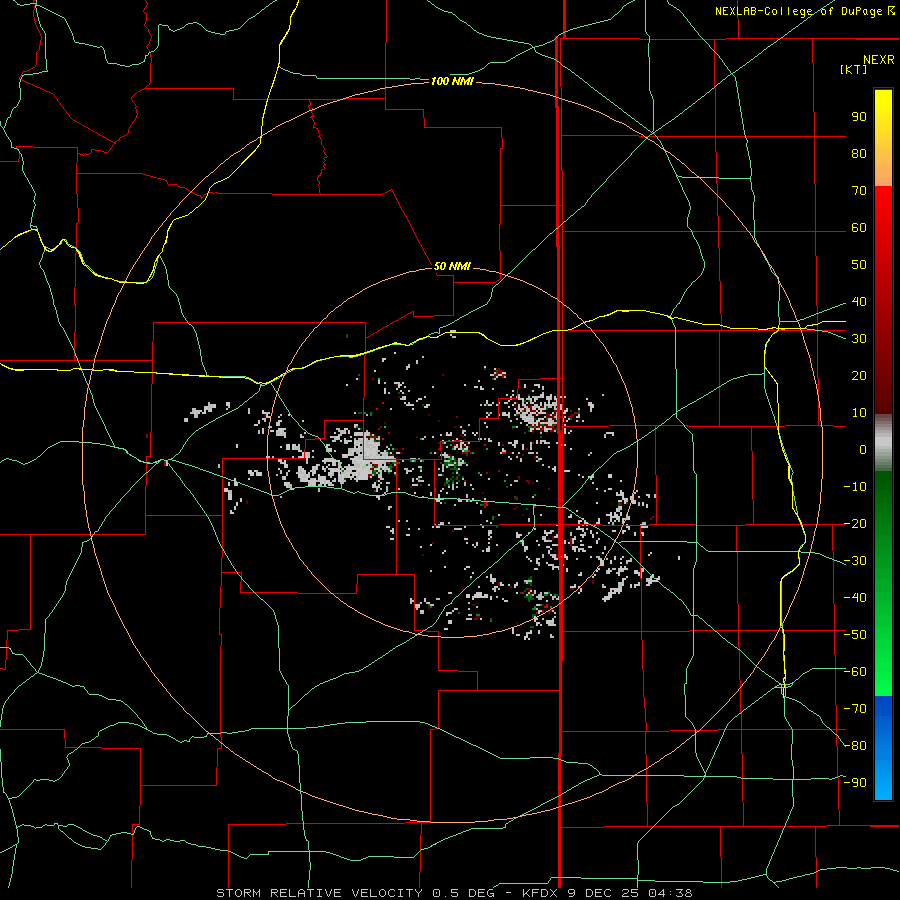Click the 50 value on velocity scale
Screen dimensions: 900x900
click(x=859, y=265)
